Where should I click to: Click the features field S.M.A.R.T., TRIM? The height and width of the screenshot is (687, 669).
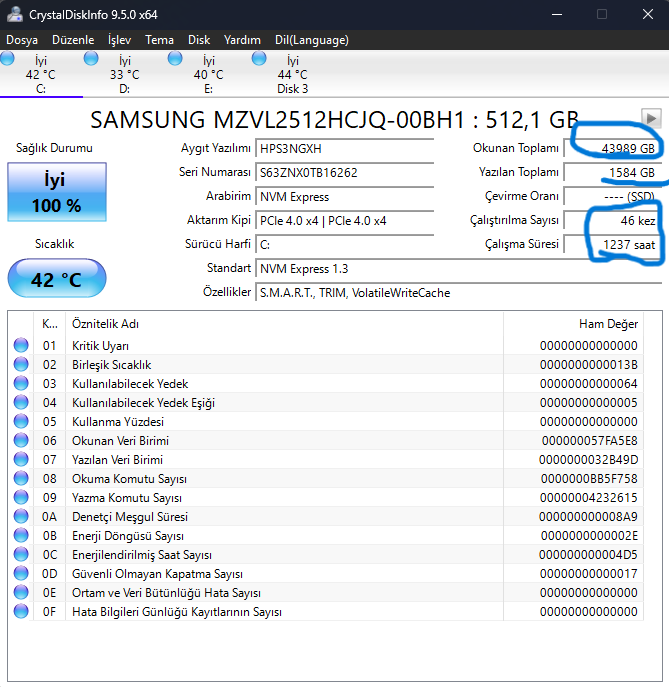click(458, 293)
